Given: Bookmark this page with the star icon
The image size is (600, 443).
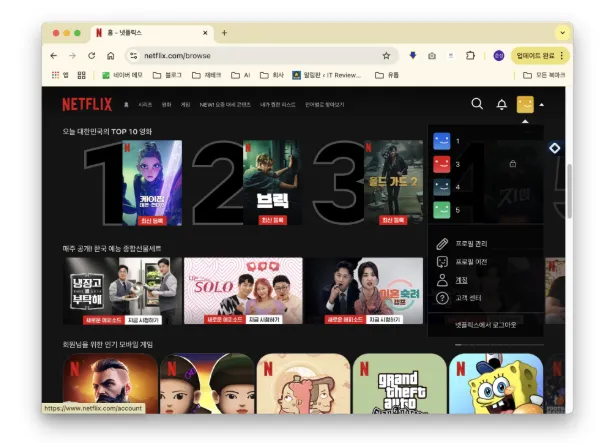Looking at the screenshot, I should 386,56.
